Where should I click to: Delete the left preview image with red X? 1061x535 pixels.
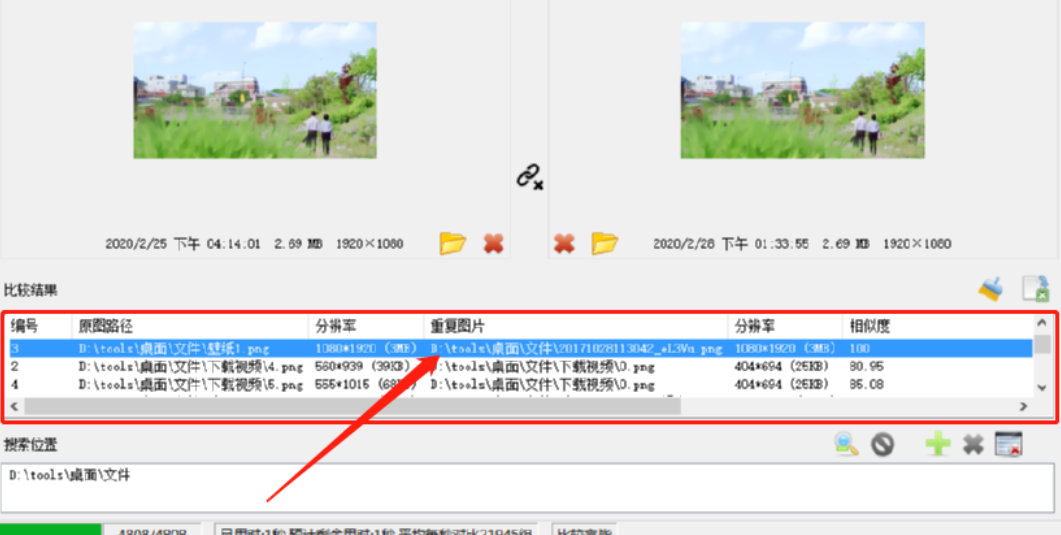pos(493,243)
